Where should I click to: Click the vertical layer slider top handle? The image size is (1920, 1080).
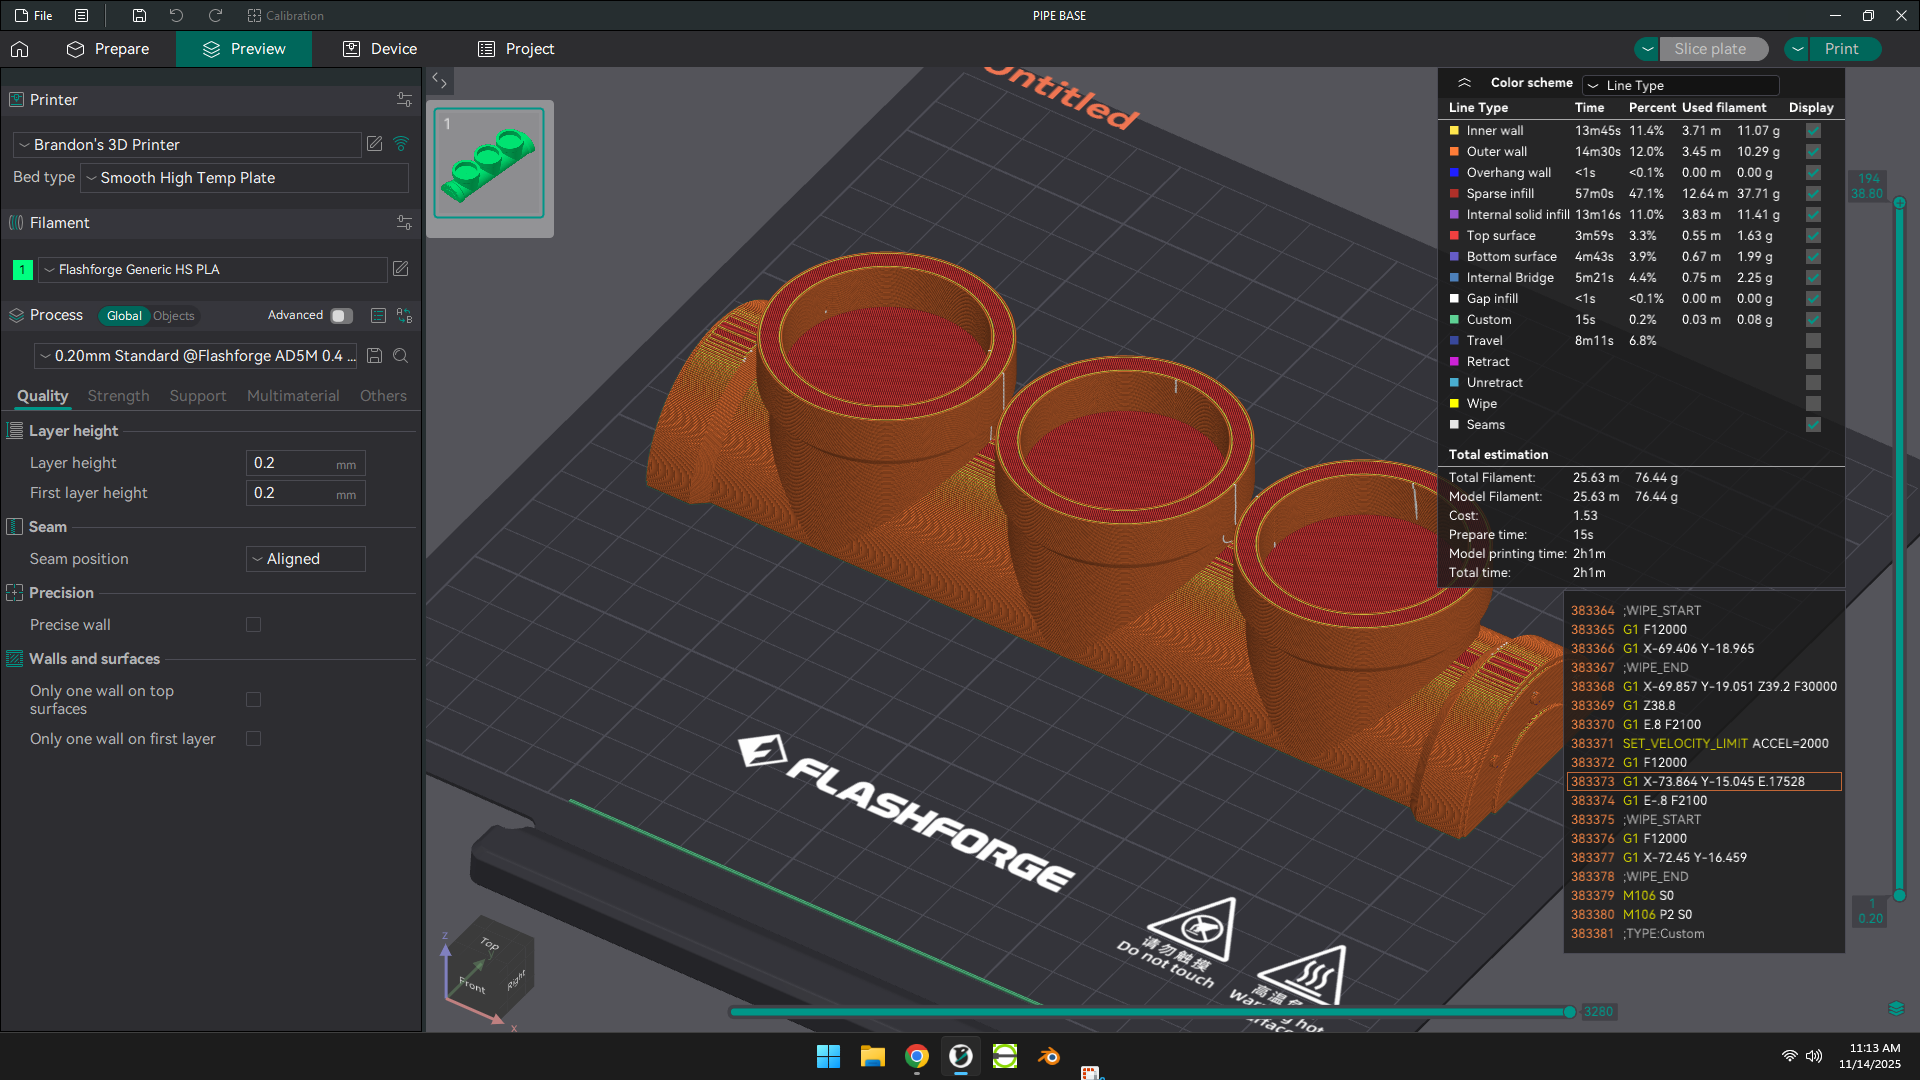tap(1899, 203)
